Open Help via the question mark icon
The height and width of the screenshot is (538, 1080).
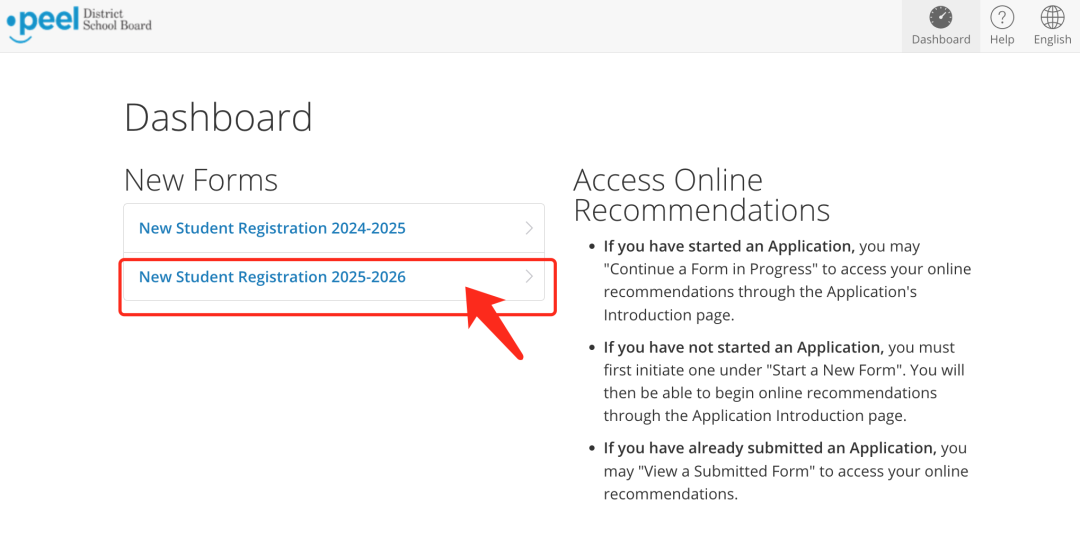[1001, 17]
